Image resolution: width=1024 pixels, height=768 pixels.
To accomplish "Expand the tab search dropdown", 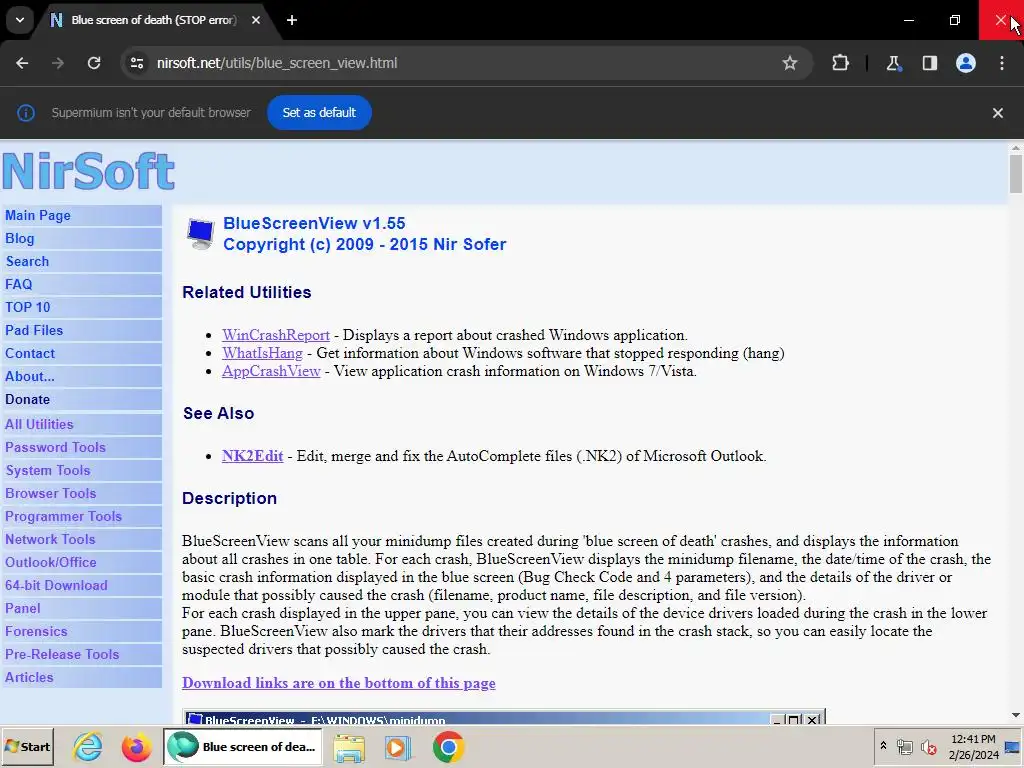I will click(x=20, y=20).
